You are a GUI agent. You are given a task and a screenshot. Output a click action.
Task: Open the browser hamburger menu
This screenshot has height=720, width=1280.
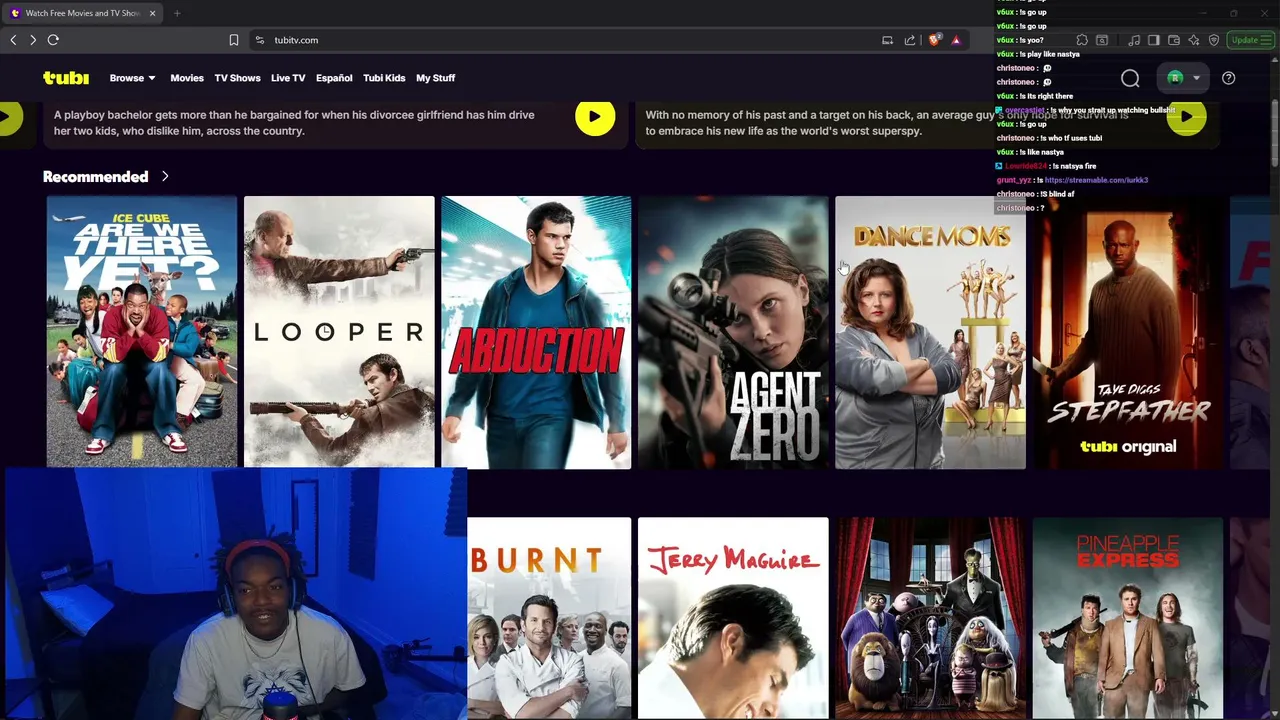1268,40
